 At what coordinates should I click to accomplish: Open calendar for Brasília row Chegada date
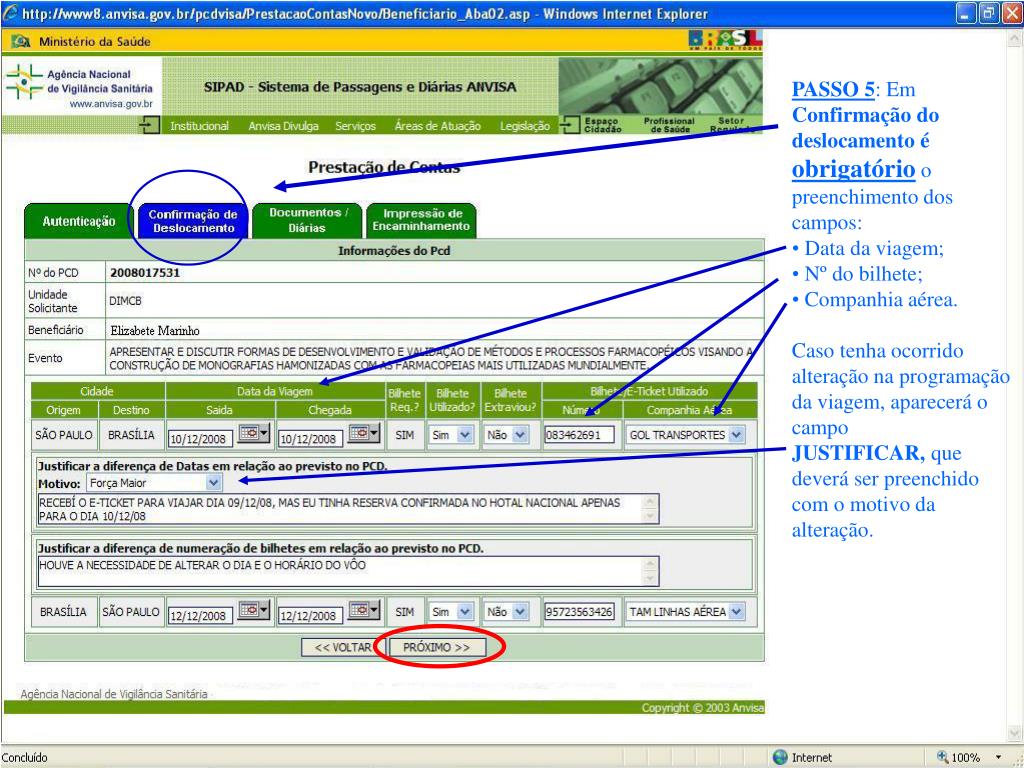click(361, 611)
